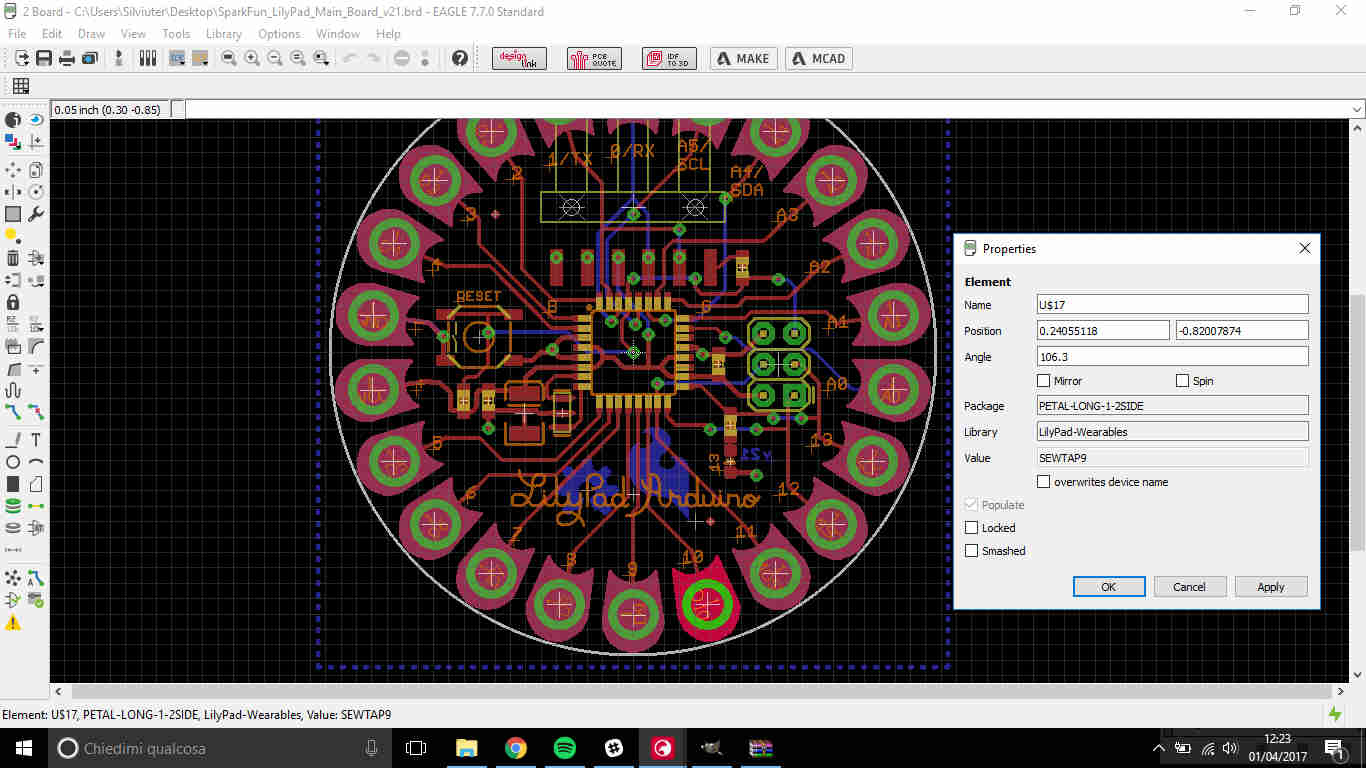Click Position Y field -0.82007874
Screen dimensions: 1366x768
tap(1242, 330)
